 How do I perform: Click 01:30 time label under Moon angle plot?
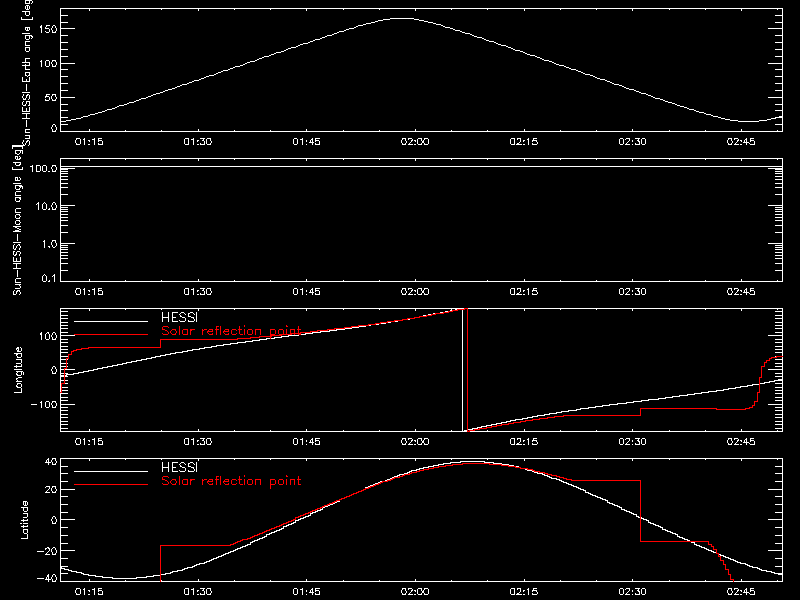(198, 292)
